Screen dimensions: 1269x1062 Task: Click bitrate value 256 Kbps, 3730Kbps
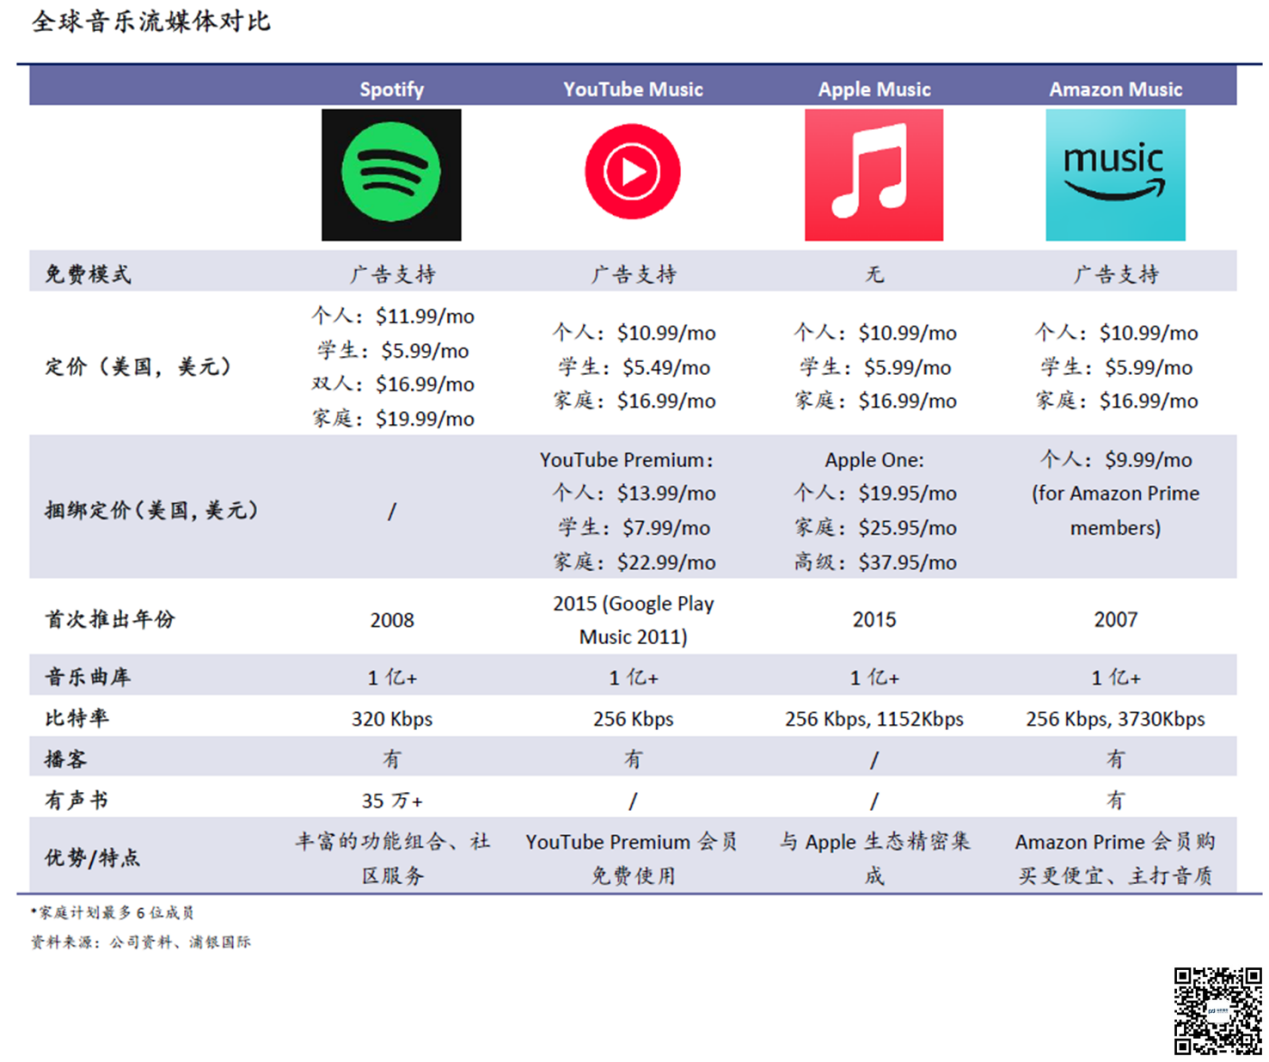(x=1115, y=719)
